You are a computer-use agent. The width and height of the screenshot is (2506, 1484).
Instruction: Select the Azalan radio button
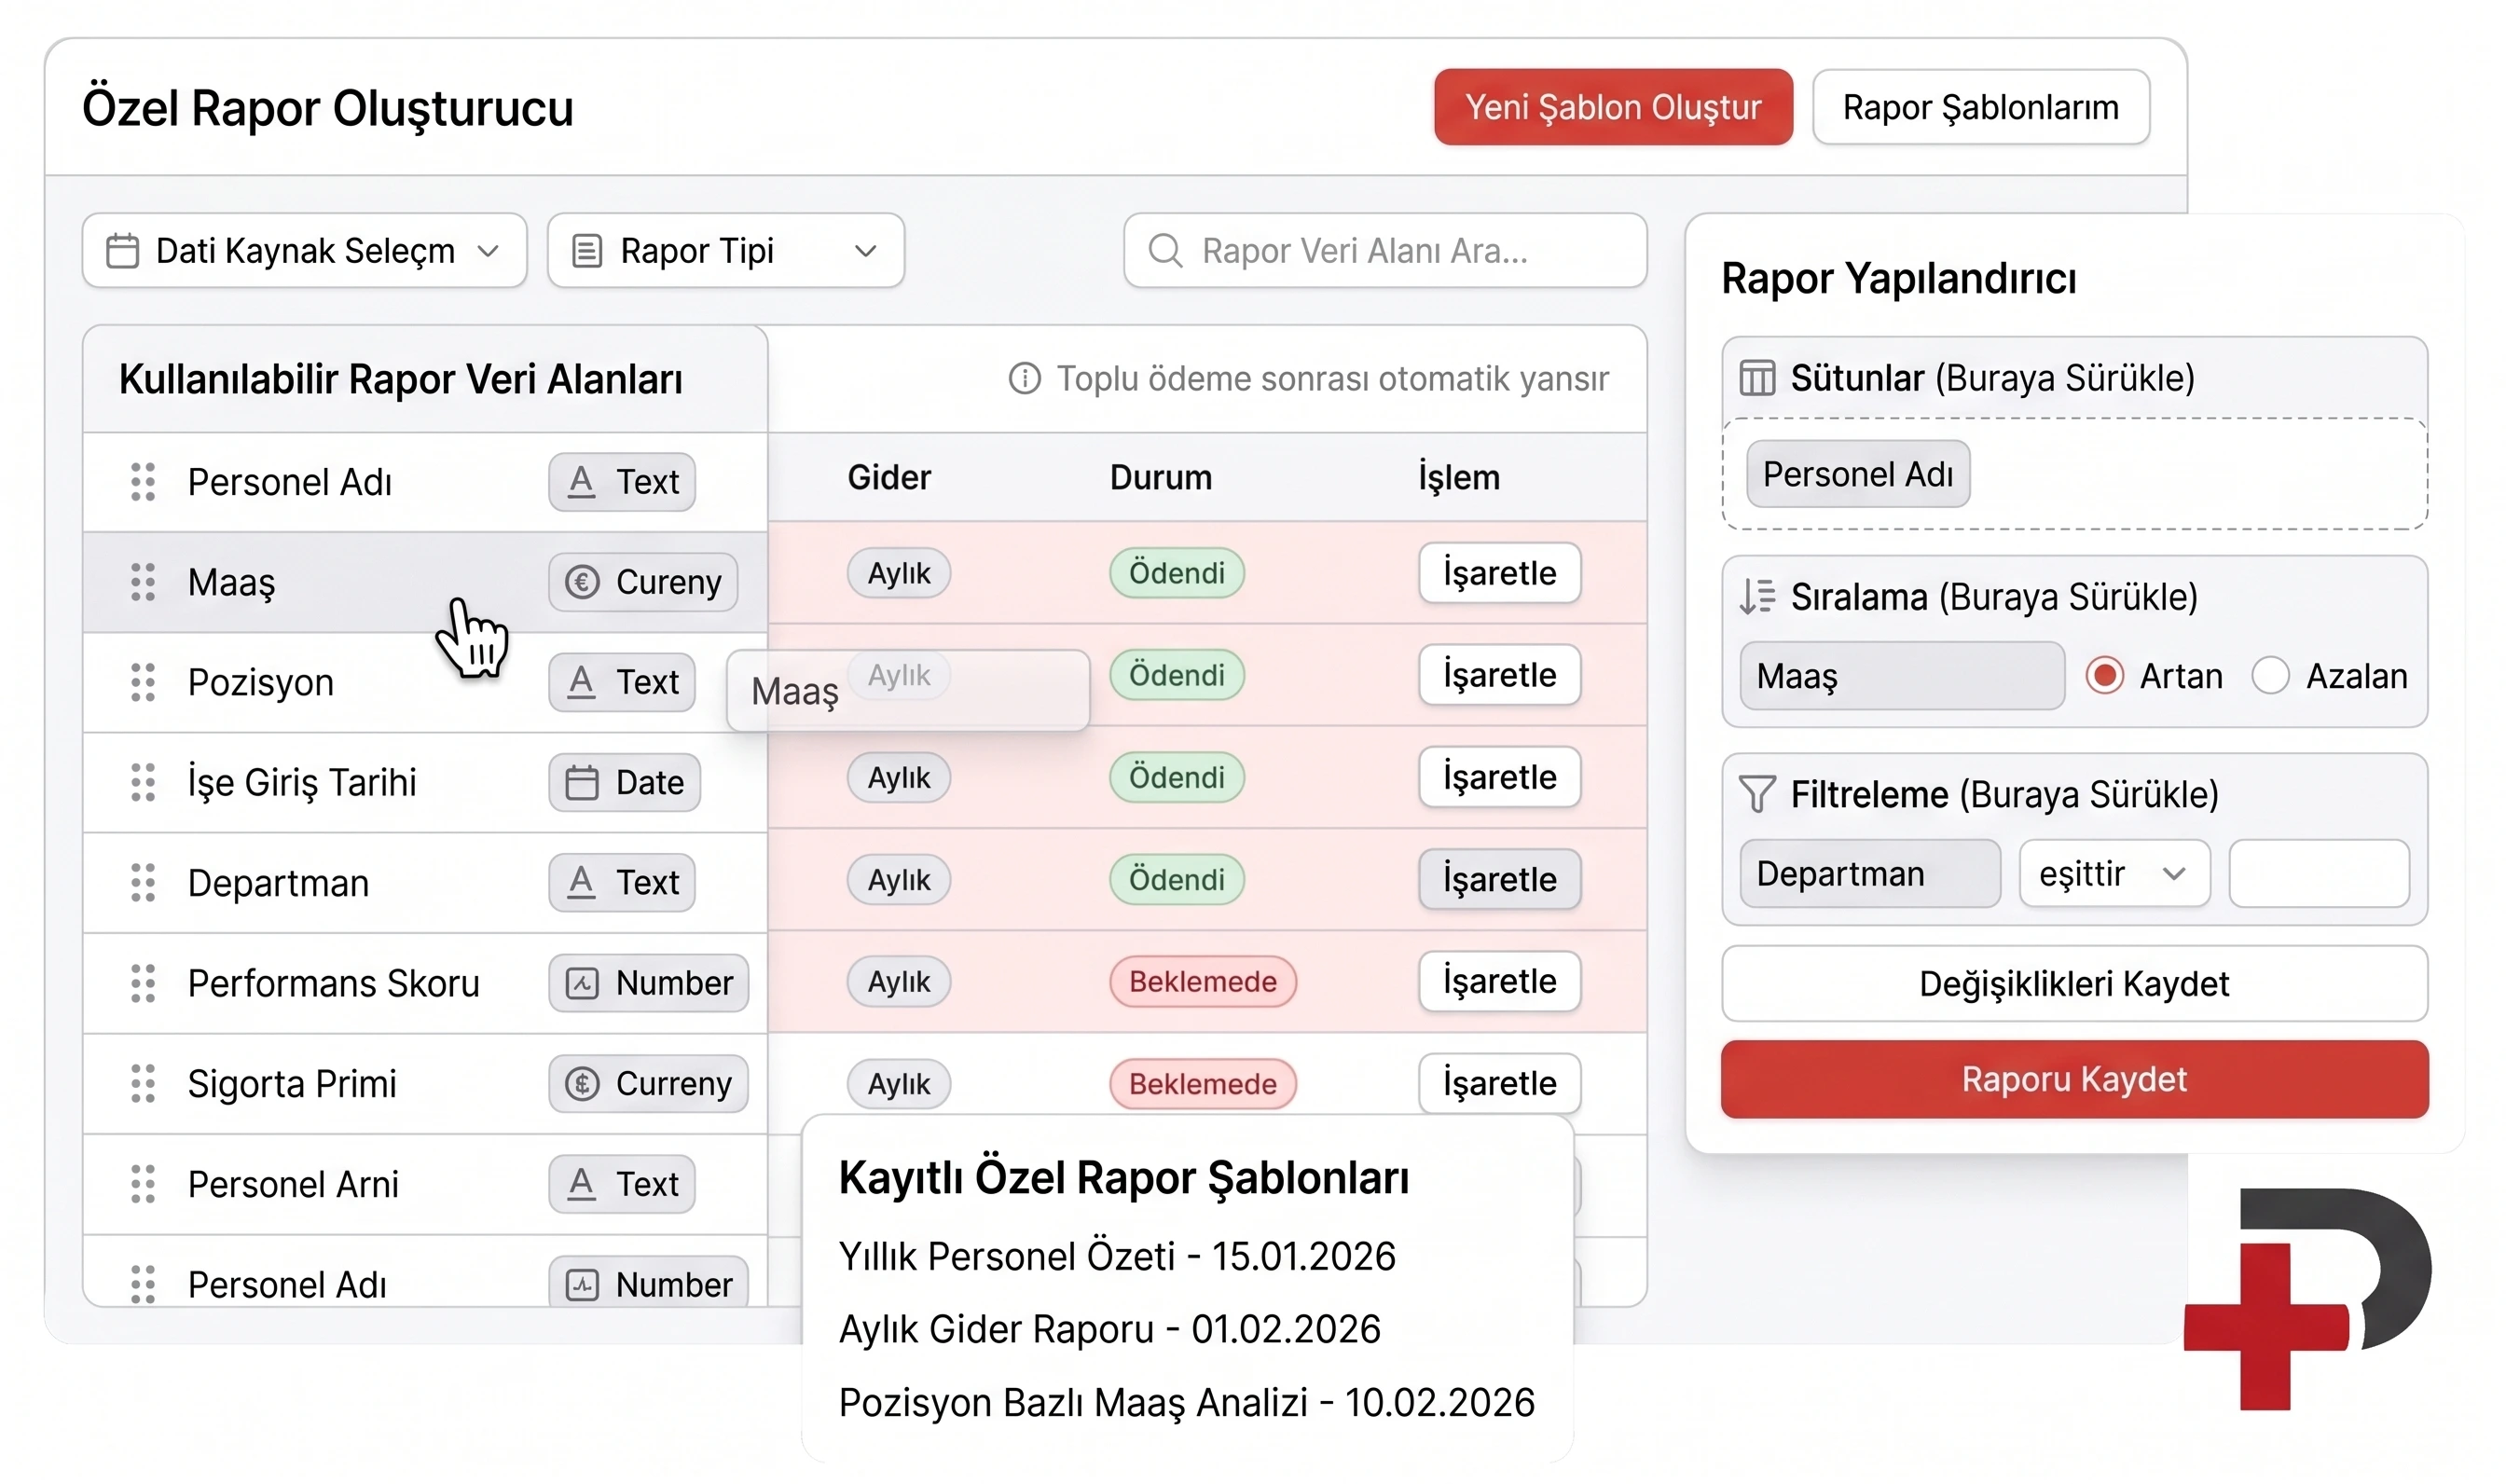[x=2270, y=676]
